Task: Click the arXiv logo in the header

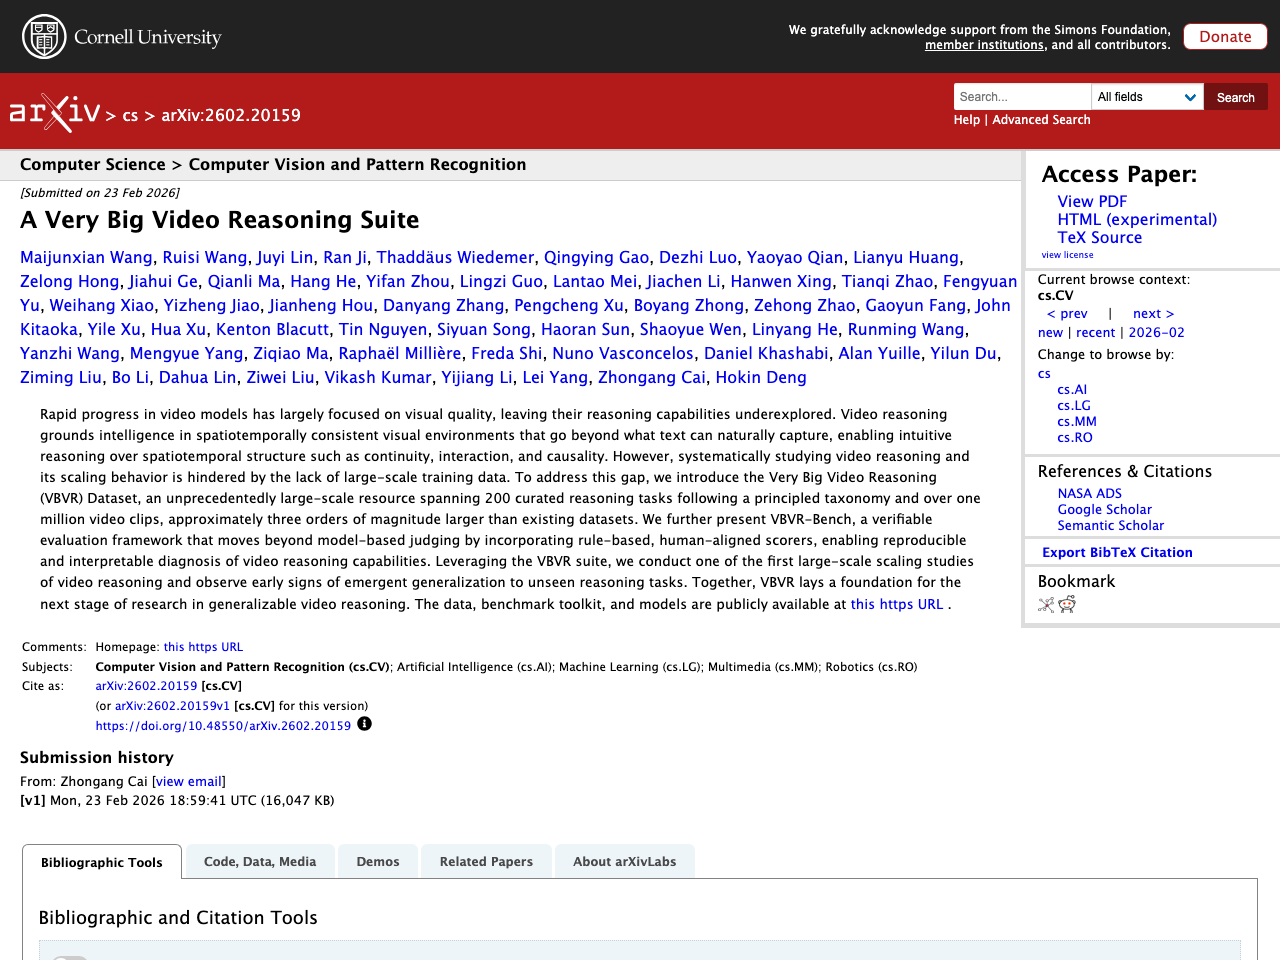Action: (x=54, y=112)
